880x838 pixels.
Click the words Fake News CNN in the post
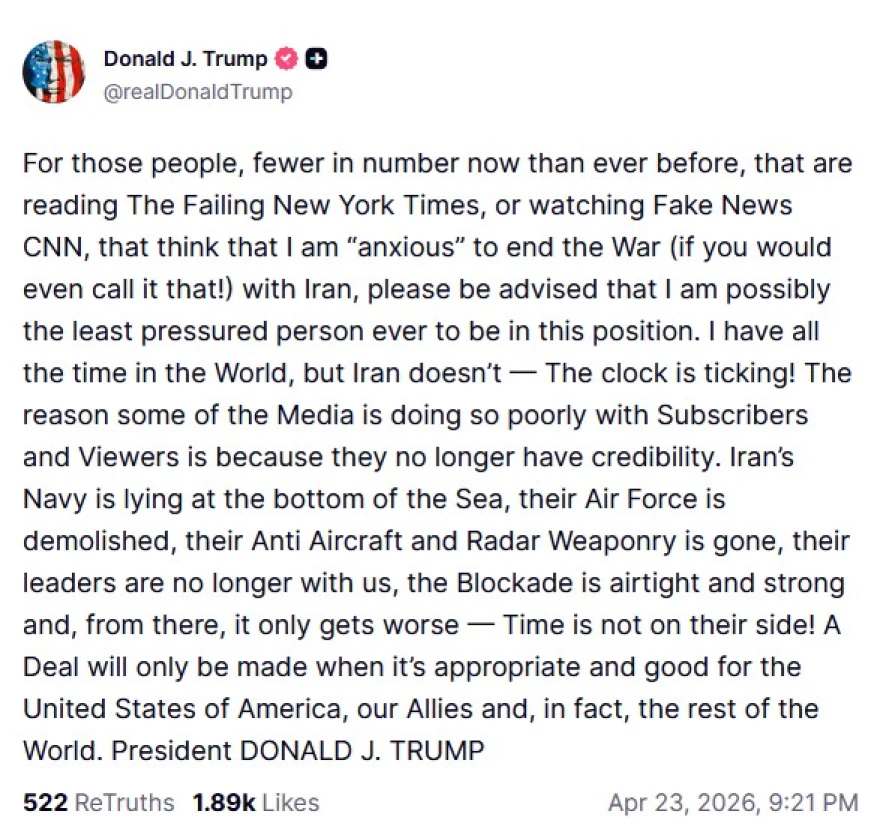712,206
